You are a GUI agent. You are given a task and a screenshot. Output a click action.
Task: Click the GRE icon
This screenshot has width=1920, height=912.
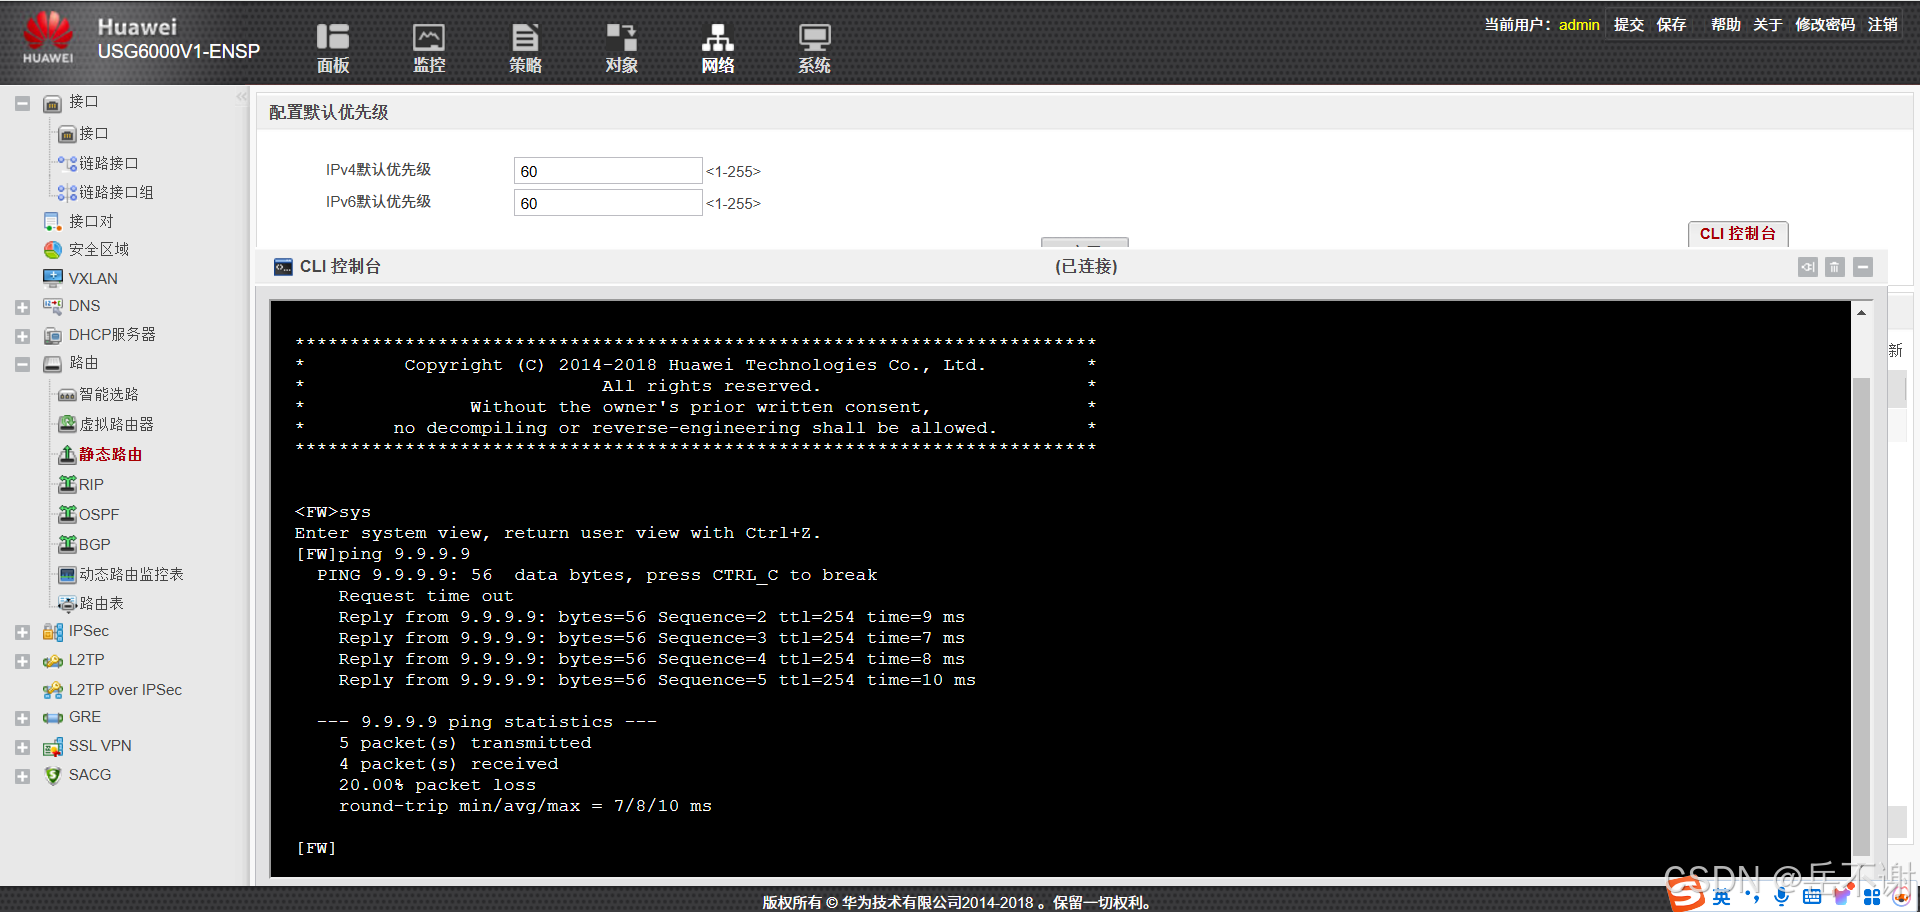[53, 717]
